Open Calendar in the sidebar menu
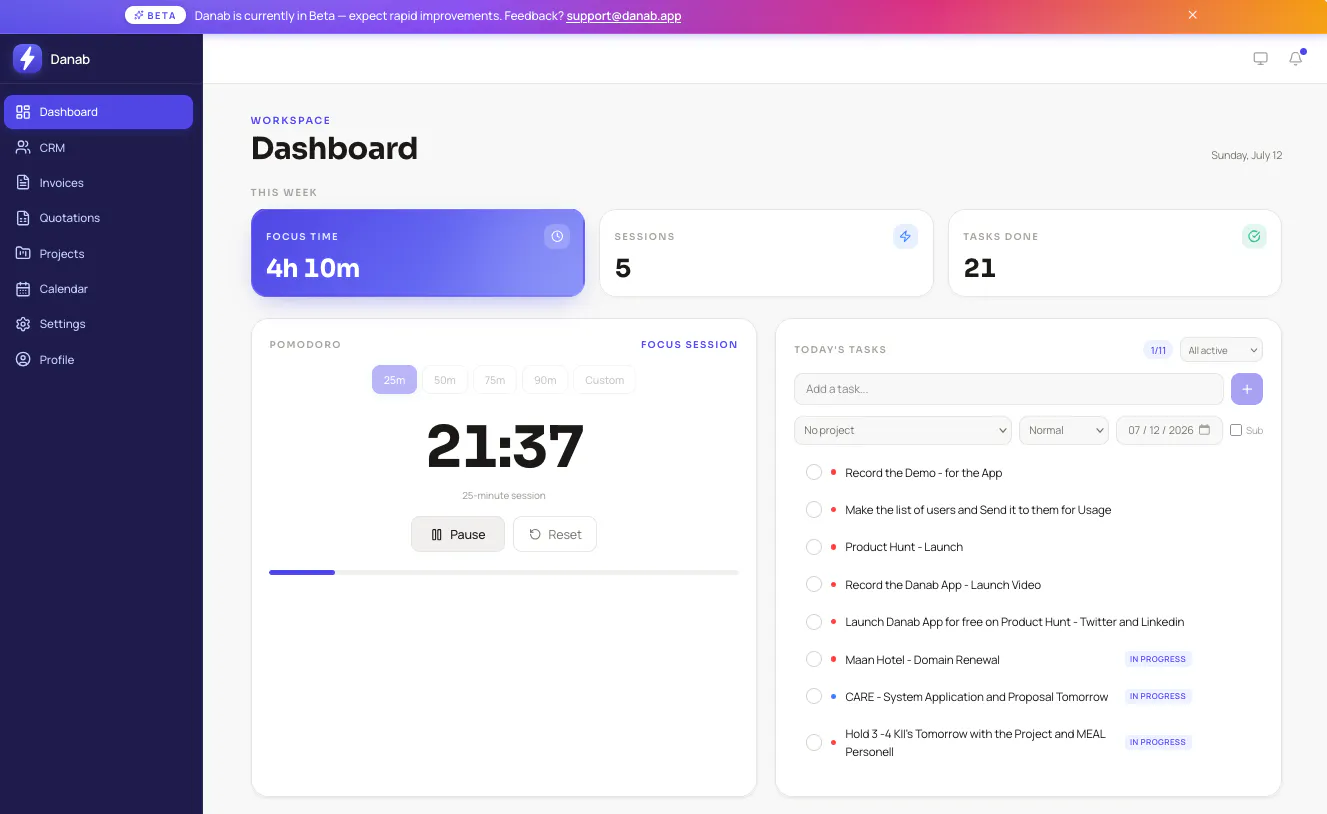The image size is (1327, 814). coord(98,289)
